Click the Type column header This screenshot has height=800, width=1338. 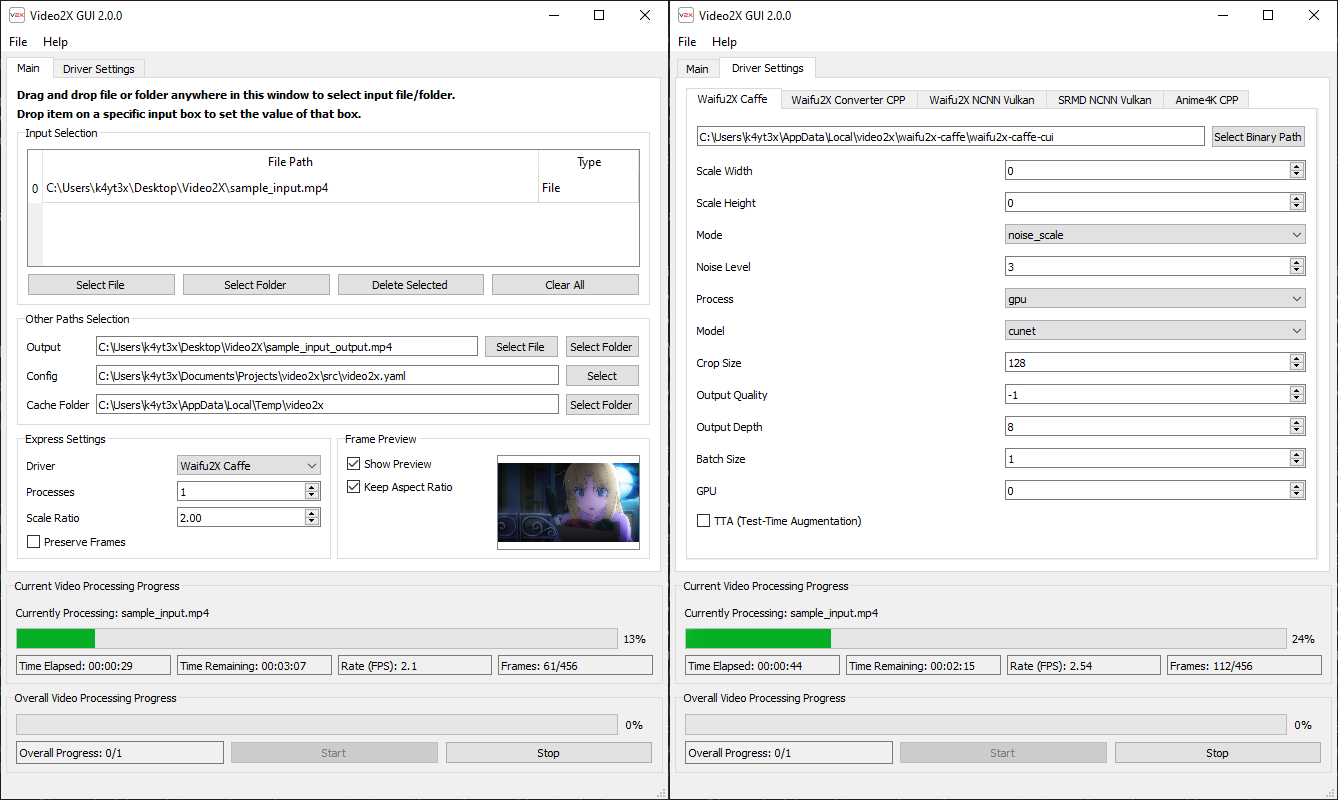point(589,162)
